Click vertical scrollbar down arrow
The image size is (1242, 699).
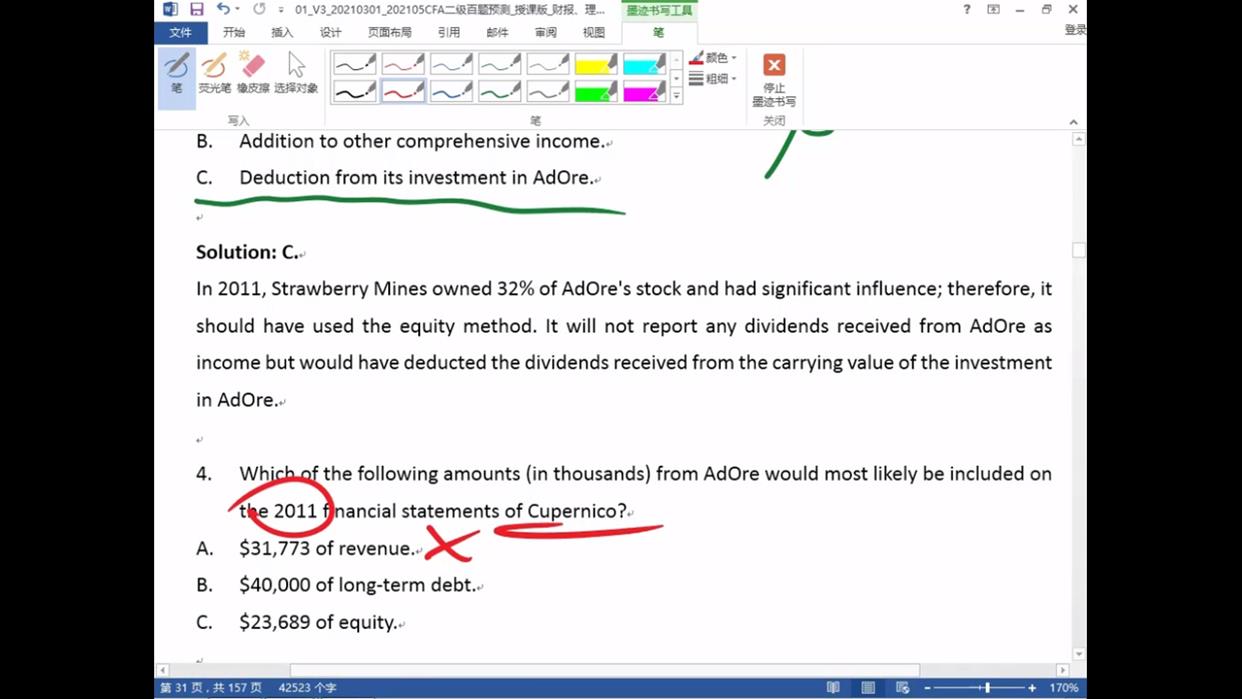tap(1078, 654)
